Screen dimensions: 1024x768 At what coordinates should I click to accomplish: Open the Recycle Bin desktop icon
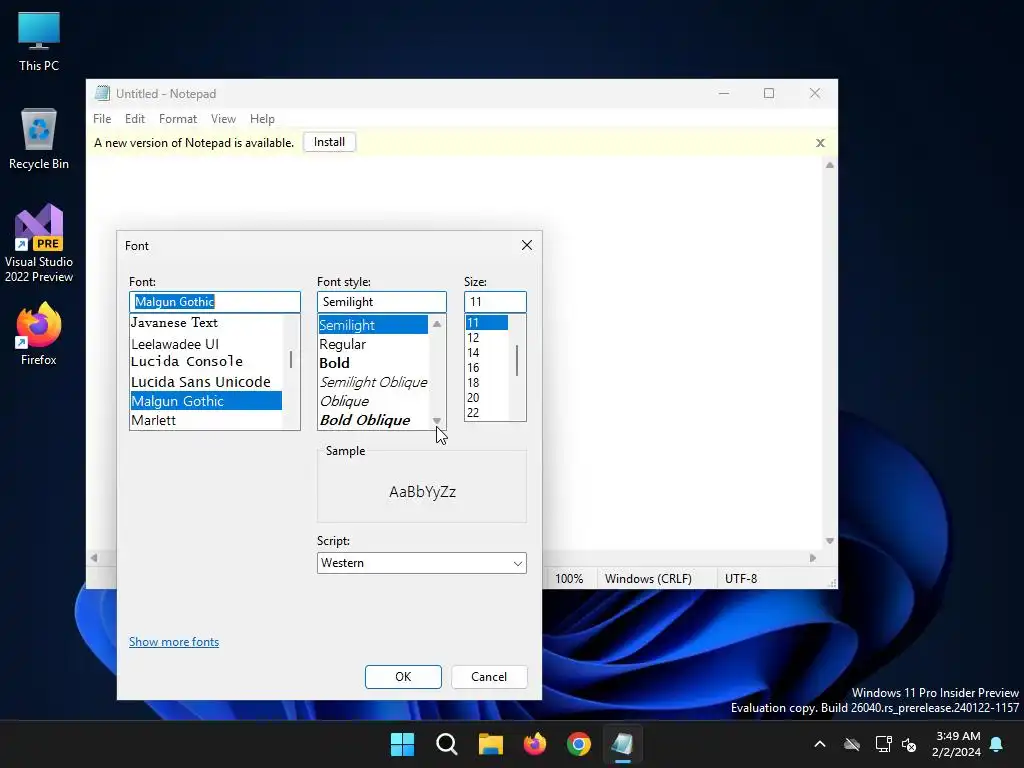39,138
